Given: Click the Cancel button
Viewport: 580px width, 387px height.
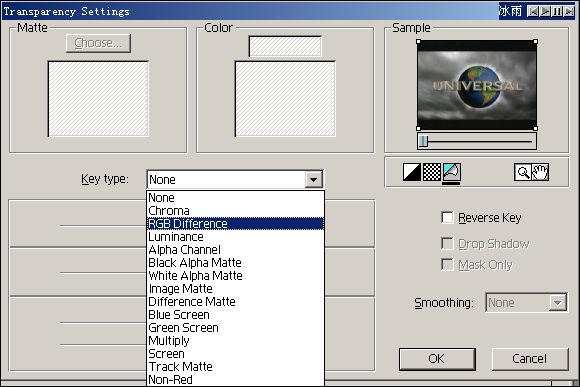Looking at the screenshot, I should 530,359.
